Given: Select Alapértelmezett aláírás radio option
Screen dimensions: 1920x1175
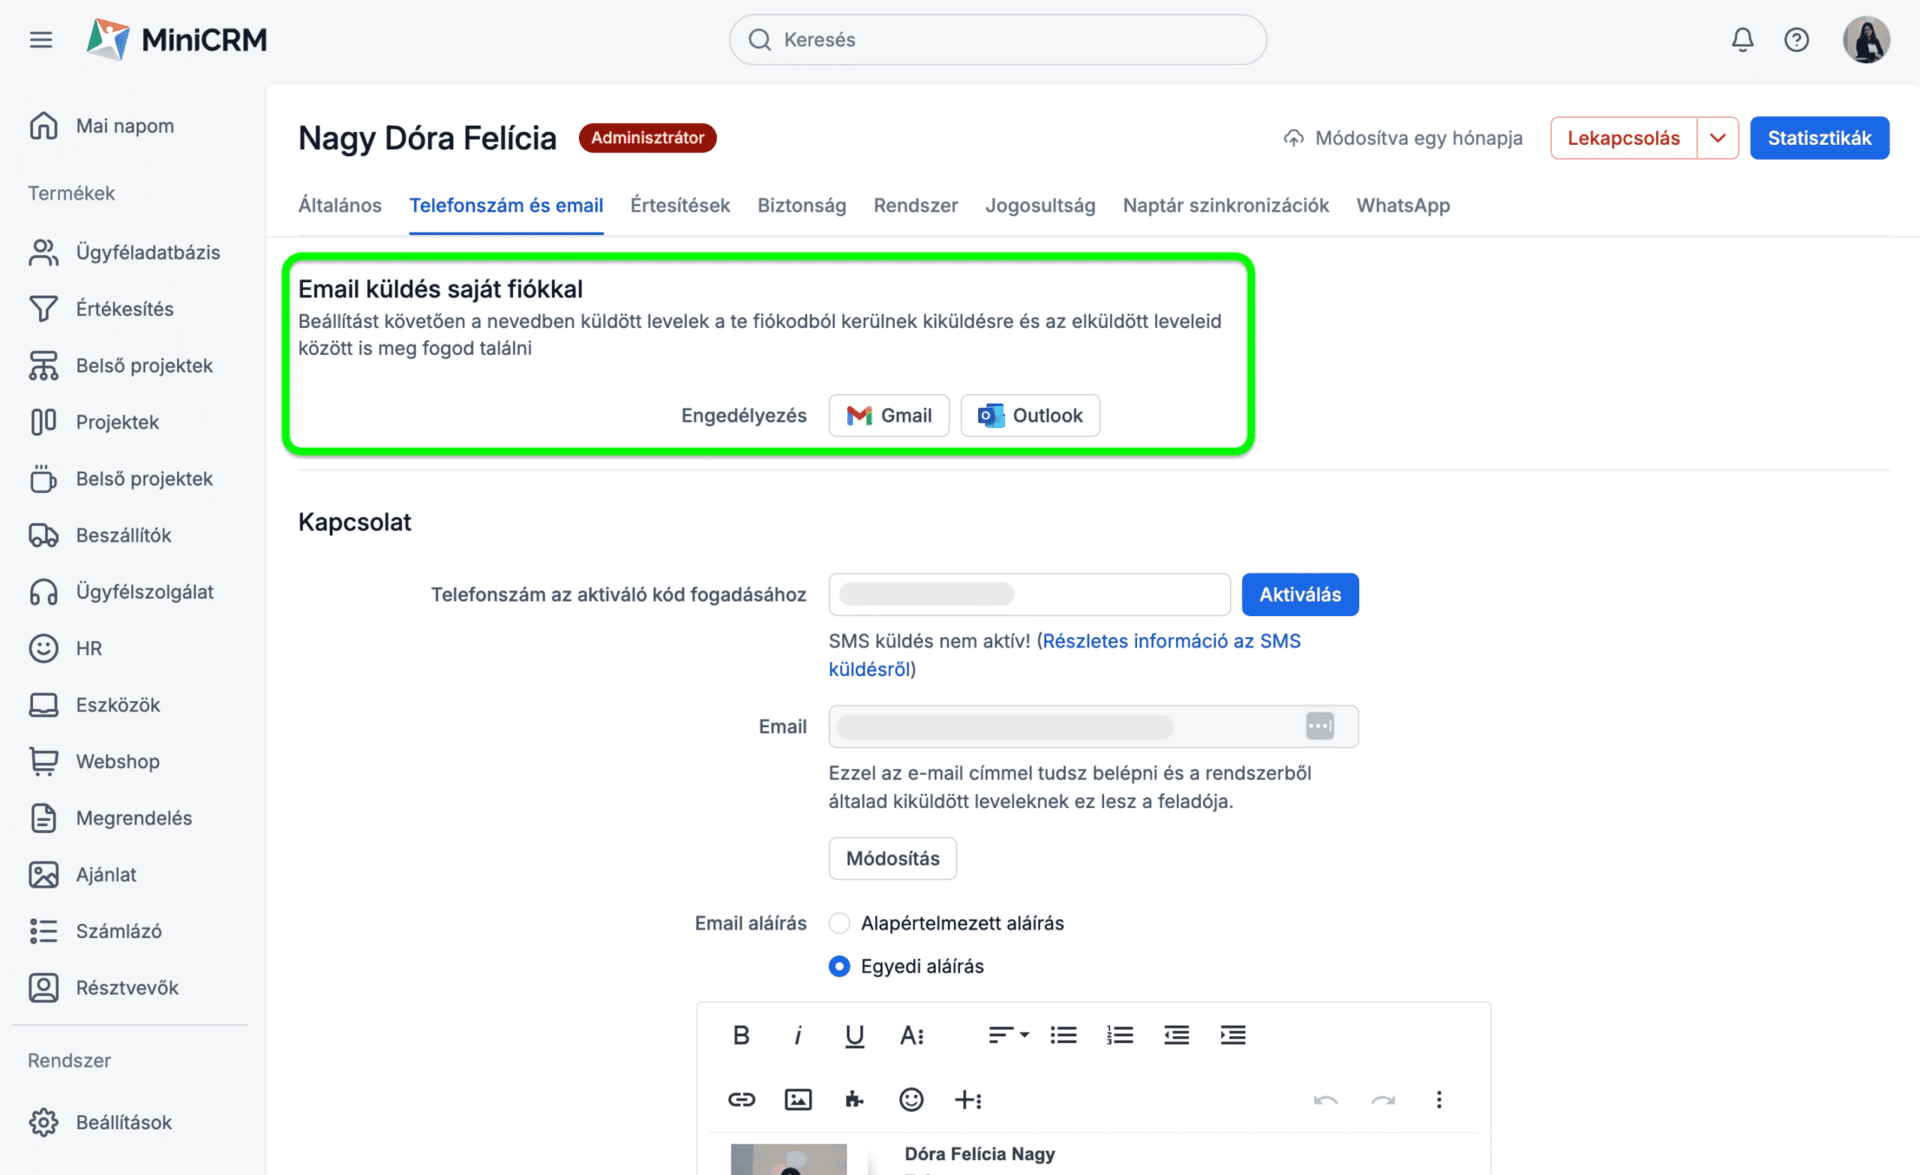Looking at the screenshot, I should point(840,923).
